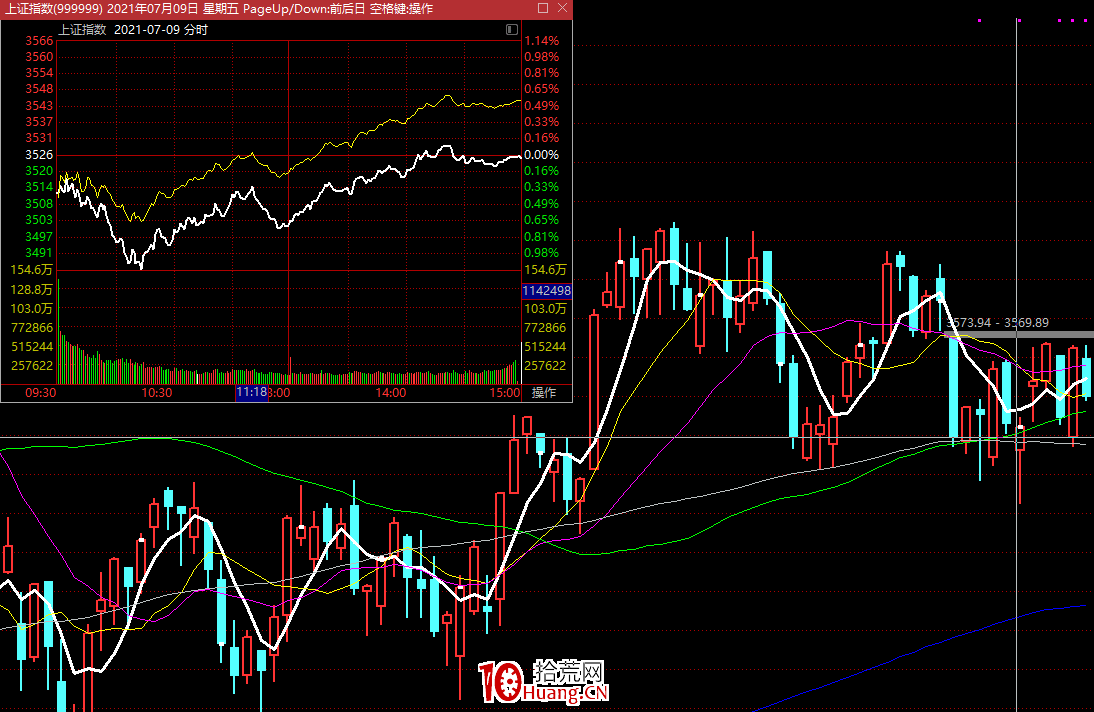Toggle the side panel icon beside 分时 header
This screenshot has width=1094, height=712.
[x=511, y=29]
